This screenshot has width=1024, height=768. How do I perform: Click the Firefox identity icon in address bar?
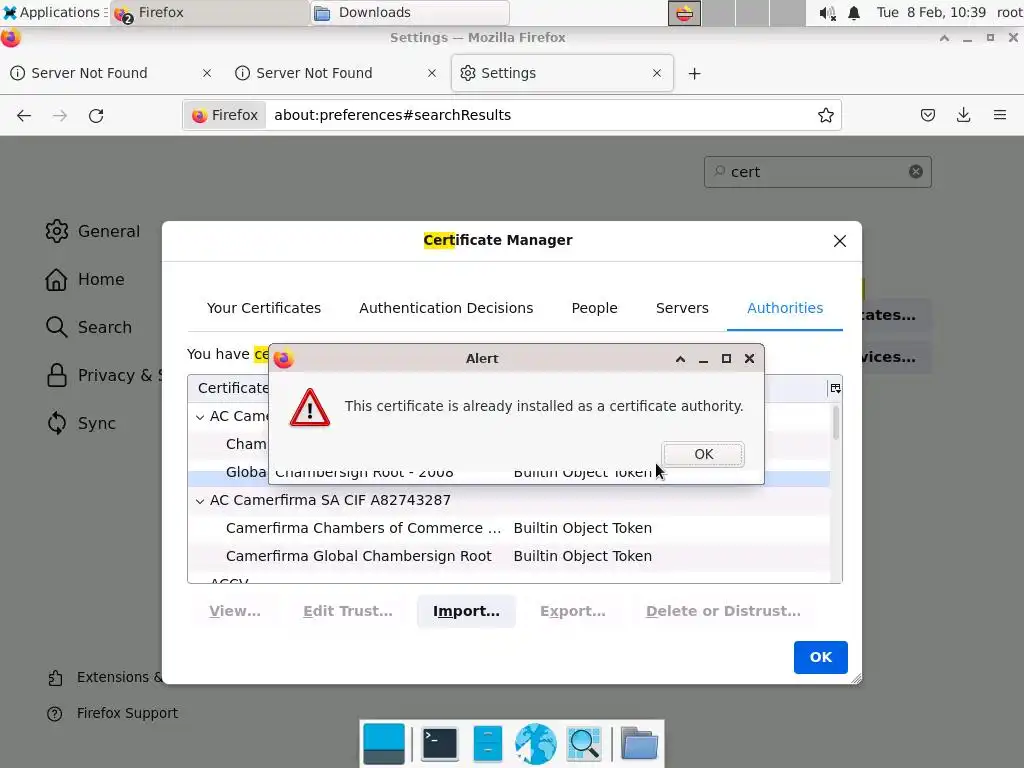(225, 116)
